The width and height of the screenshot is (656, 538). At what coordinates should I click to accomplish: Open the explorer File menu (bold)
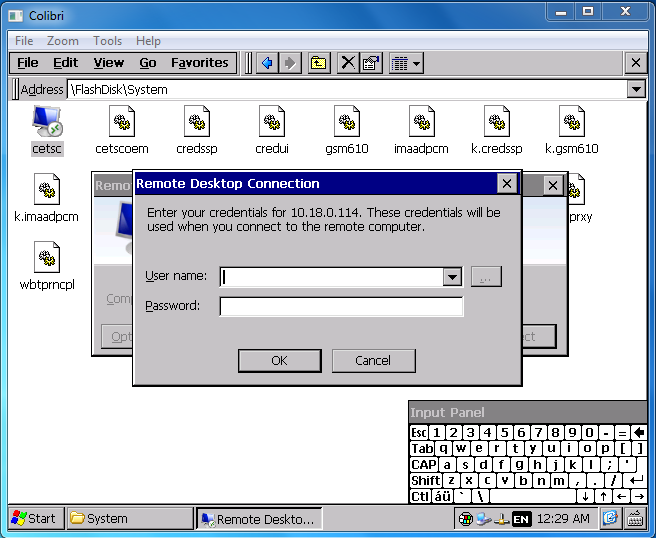(28, 63)
